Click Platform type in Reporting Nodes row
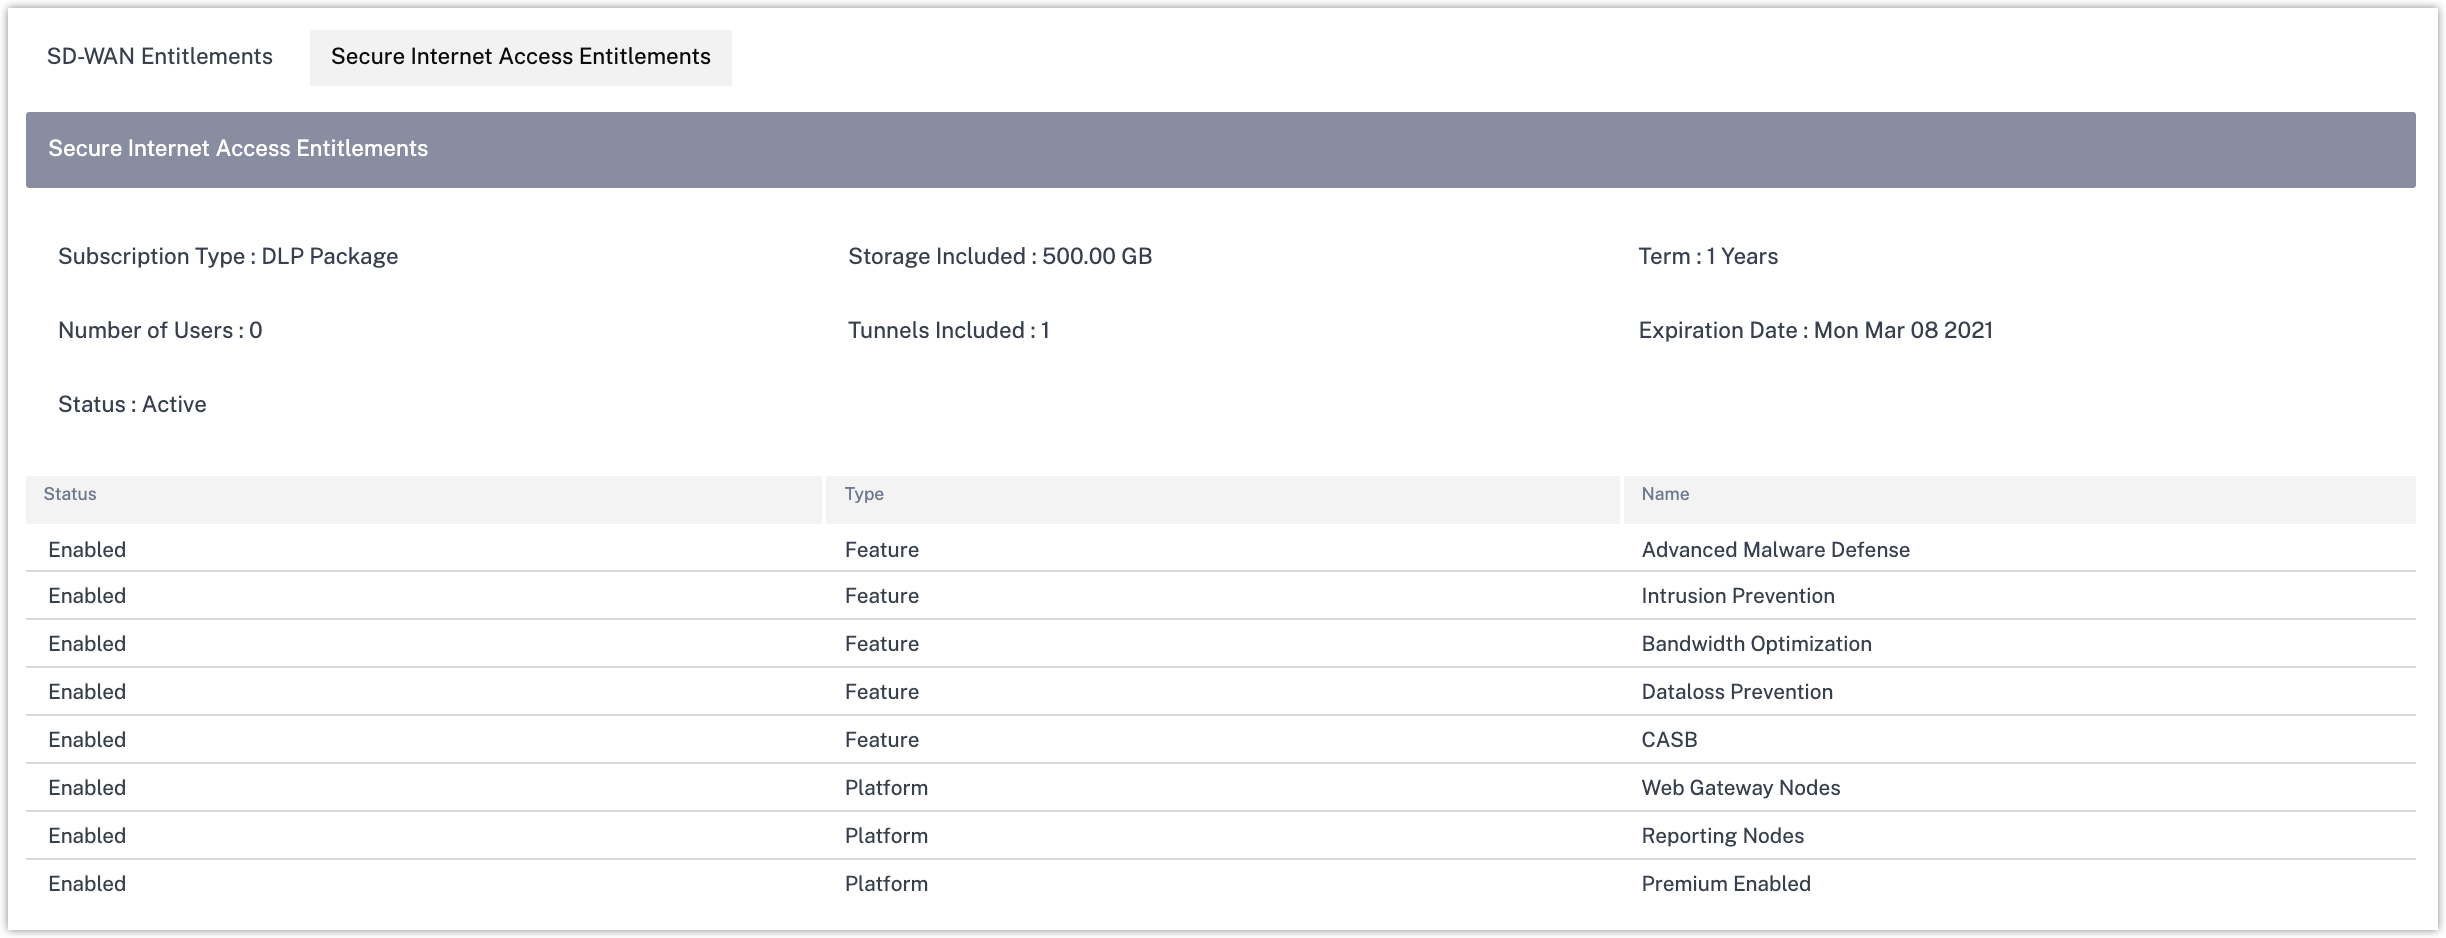Viewport: 2446px width, 938px height. click(886, 836)
